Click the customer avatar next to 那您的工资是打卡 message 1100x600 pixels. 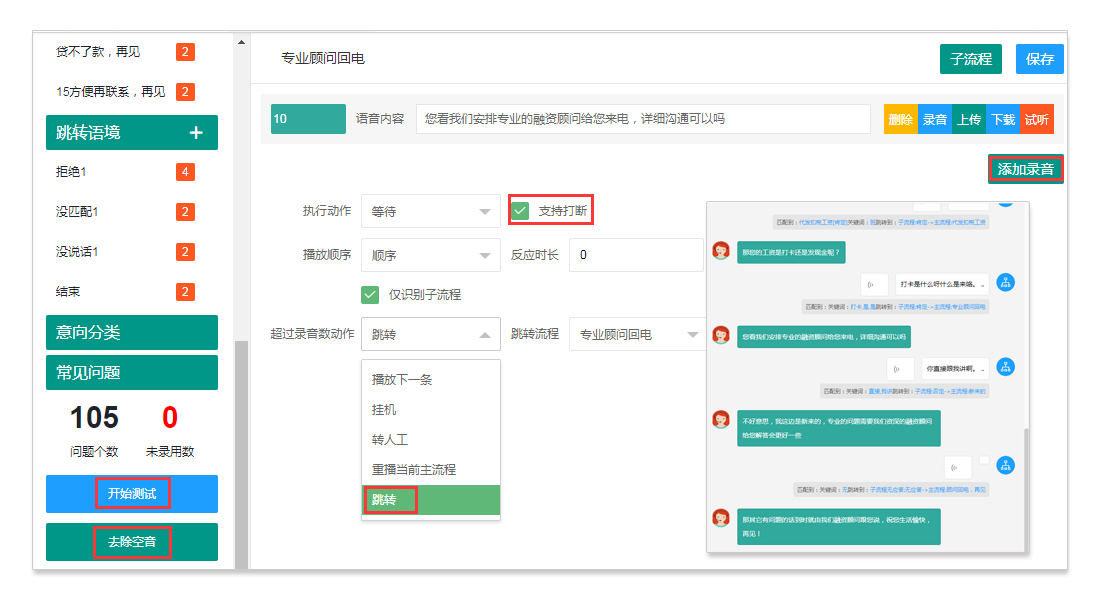point(721,252)
